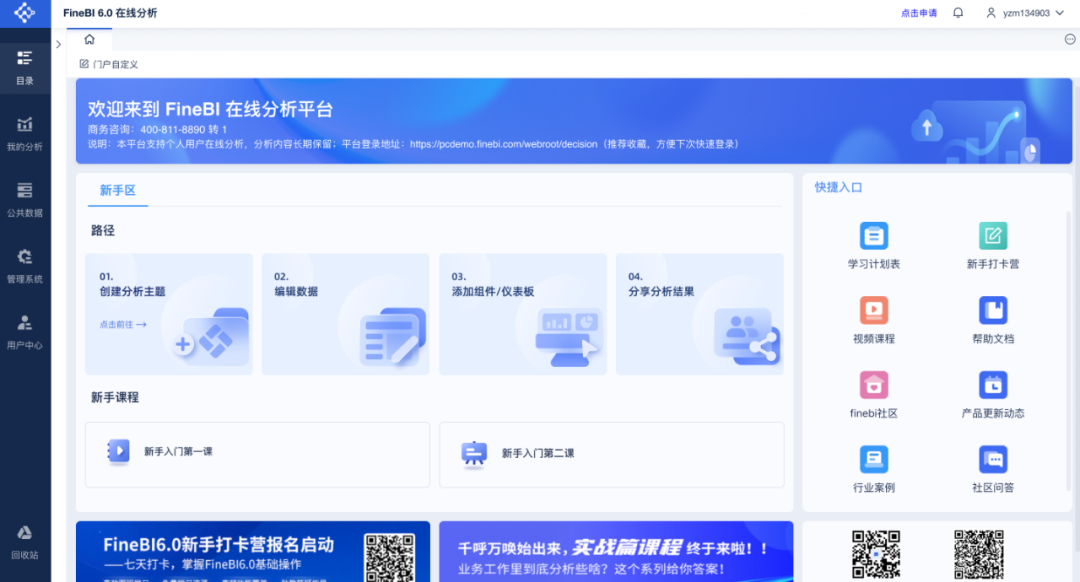Open the 01 创建分析主题 card
1080x582 pixels.
click(x=169, y=314)
